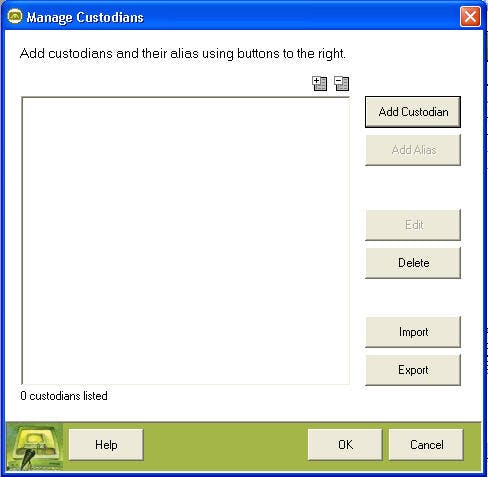Expand all custodians with the plus-list icon

click(319, 83)
